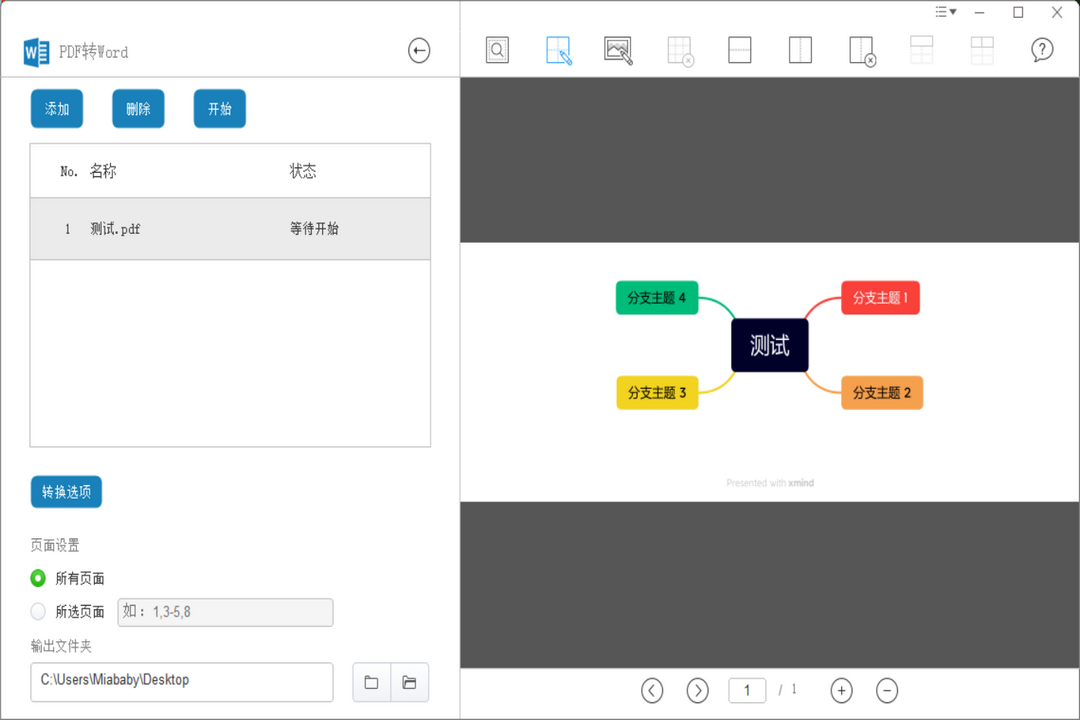The height and width of the screenshot is (720, 1080).
Task: Clear all marked areas with the delete-marks icon
Action: pos(679,49)
